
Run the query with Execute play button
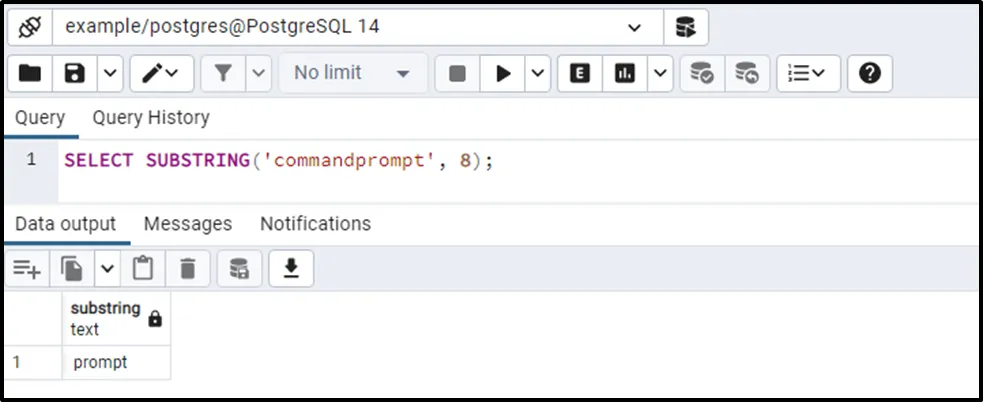point(504,73)
